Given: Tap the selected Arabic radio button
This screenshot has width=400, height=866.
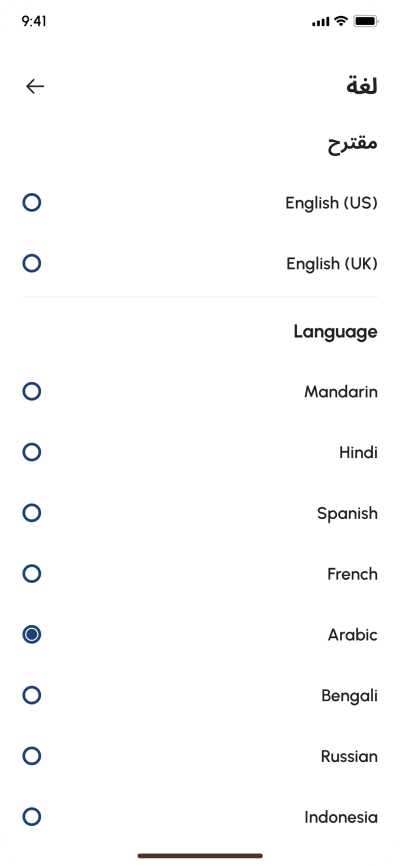Looking at the screenshot, I should [31, 635].
